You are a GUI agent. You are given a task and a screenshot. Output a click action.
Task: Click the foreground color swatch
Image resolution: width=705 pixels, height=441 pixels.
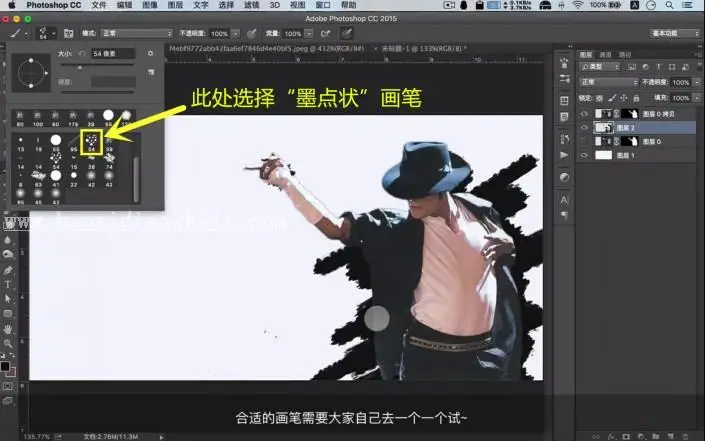point(5,366)
